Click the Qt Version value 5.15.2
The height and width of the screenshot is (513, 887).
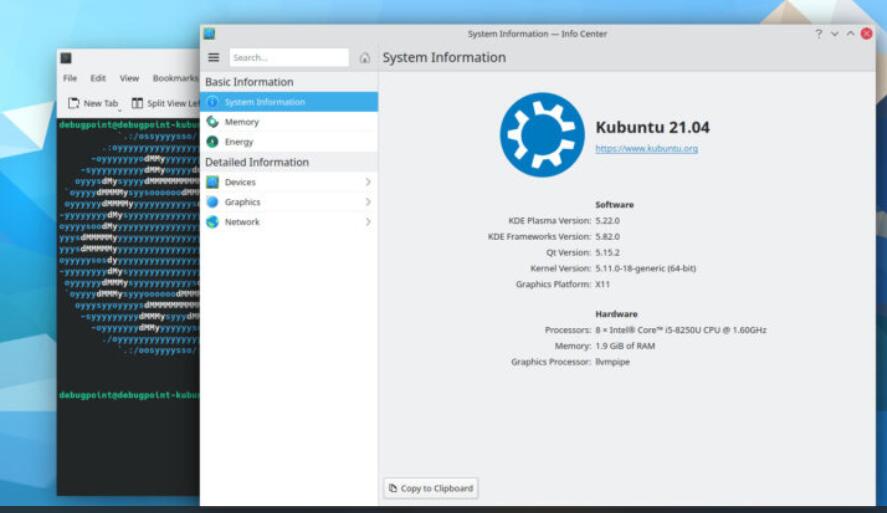tap(607, 252)
